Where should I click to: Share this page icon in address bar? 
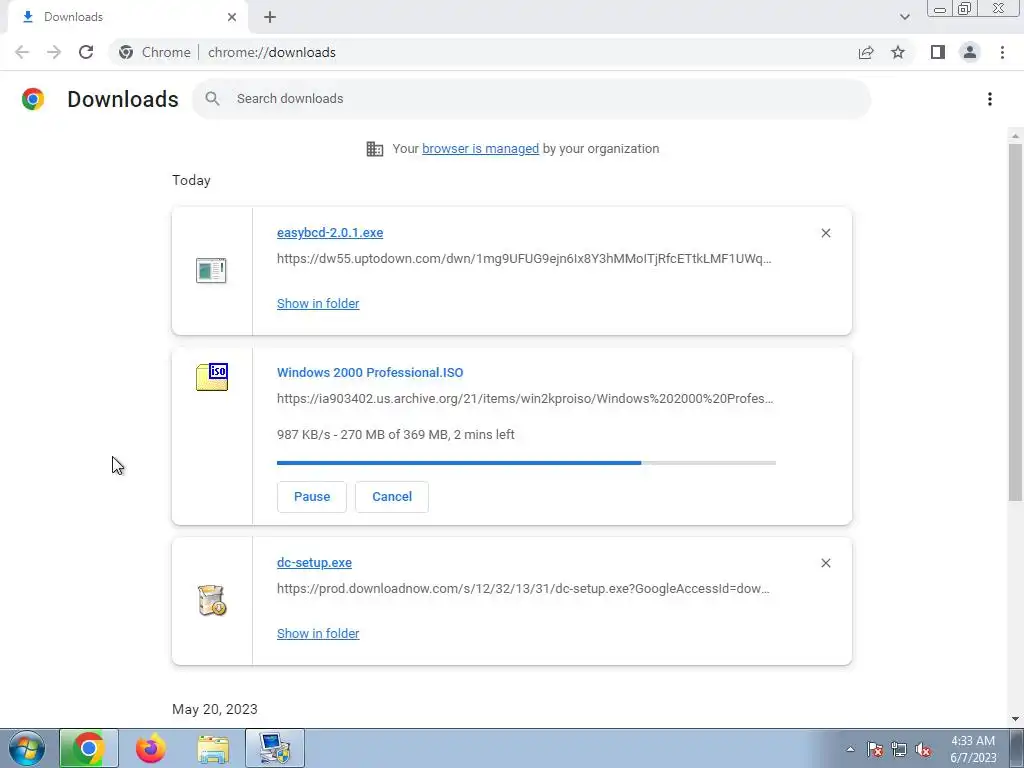[x=866, y=52]
